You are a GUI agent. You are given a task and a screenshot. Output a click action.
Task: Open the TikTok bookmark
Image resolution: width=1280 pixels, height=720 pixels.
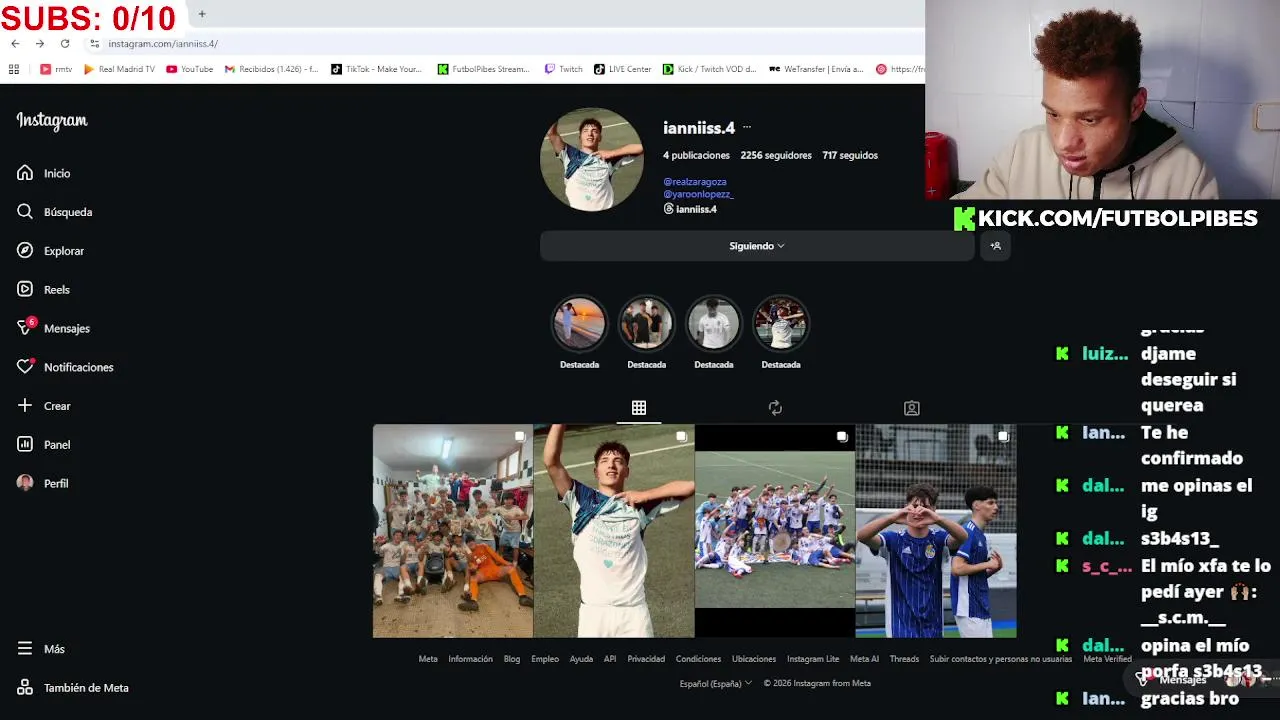(x=377, y=69)
